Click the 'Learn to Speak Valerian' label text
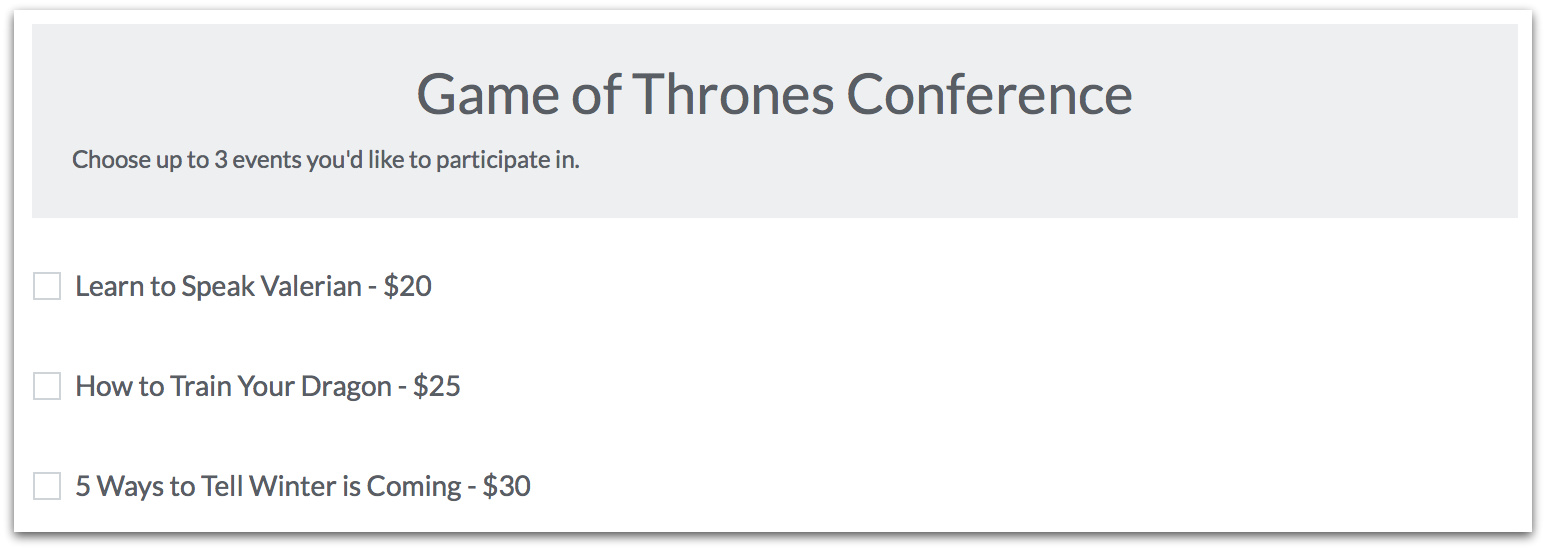The height and width of the screenshot is (550, 1546). click(218, 286)
